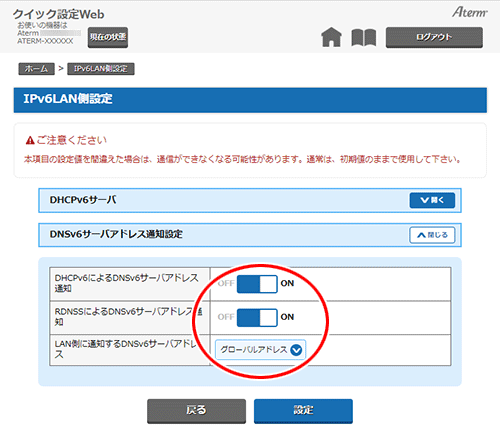
Task: Click the blue 設定 button
Action: click(303, 411)
